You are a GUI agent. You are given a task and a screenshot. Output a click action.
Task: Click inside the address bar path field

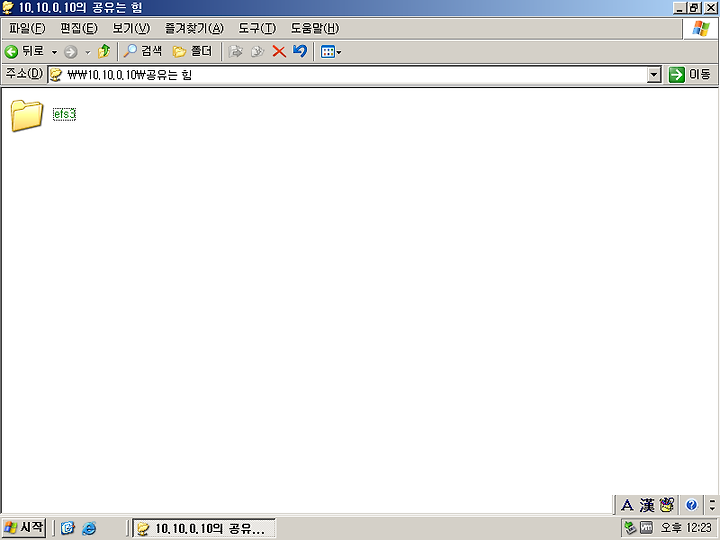click(354, 74)
